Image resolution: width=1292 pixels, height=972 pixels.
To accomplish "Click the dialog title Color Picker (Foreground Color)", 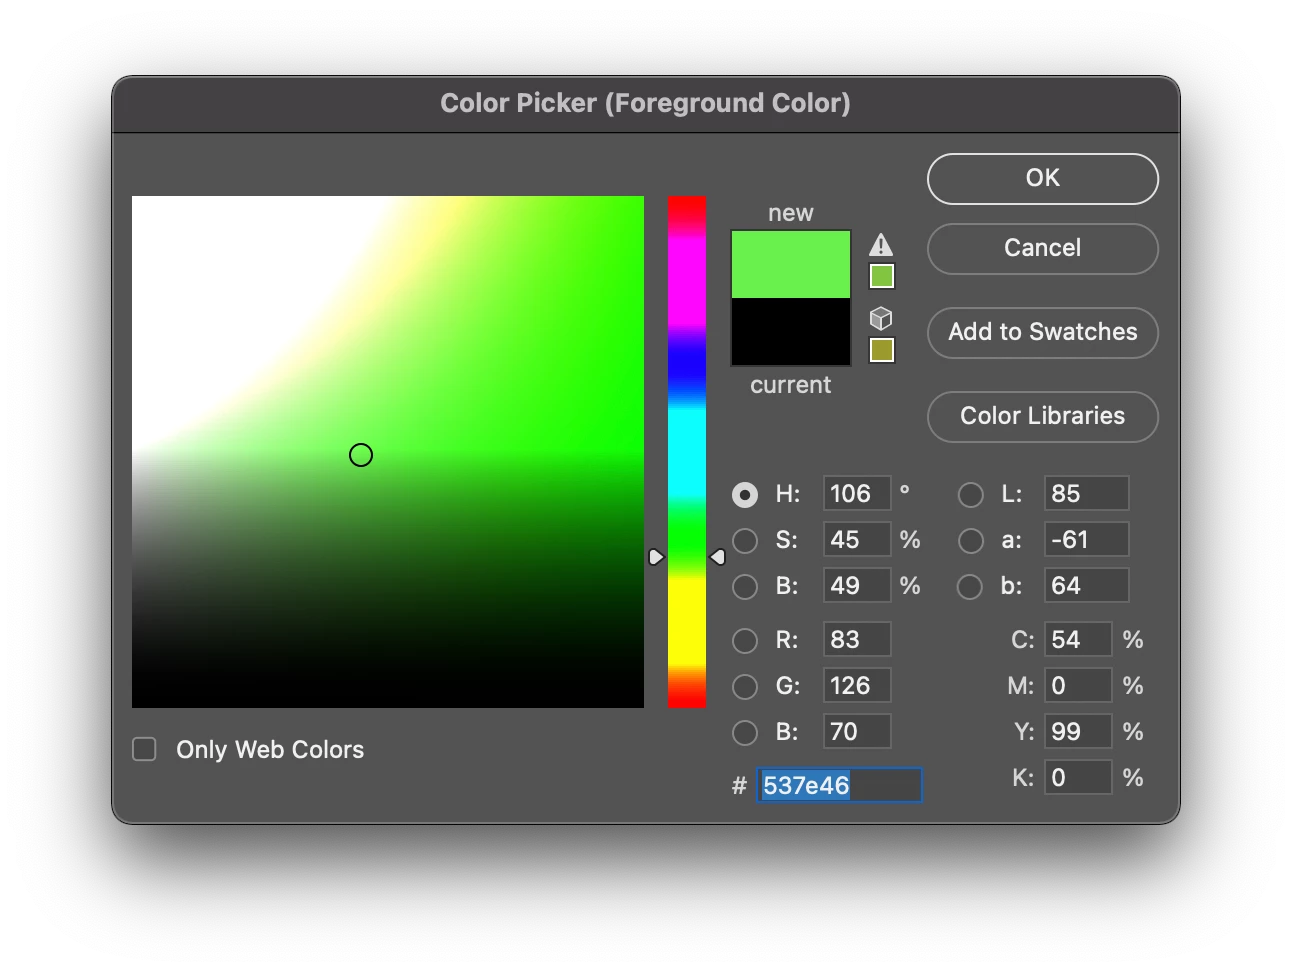I will pyautogui.click(x=645, y=103).
